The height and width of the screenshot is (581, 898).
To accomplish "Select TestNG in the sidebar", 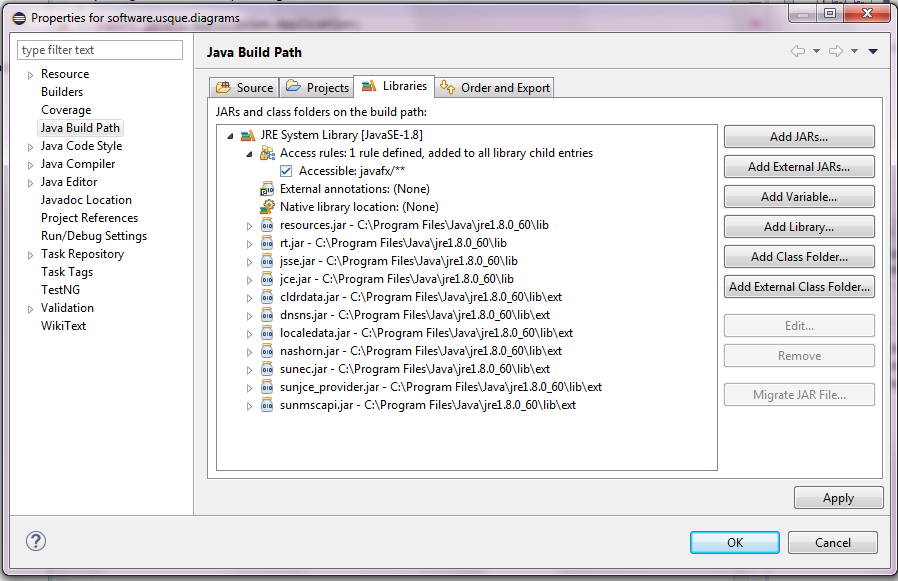I will pos(60,290).
